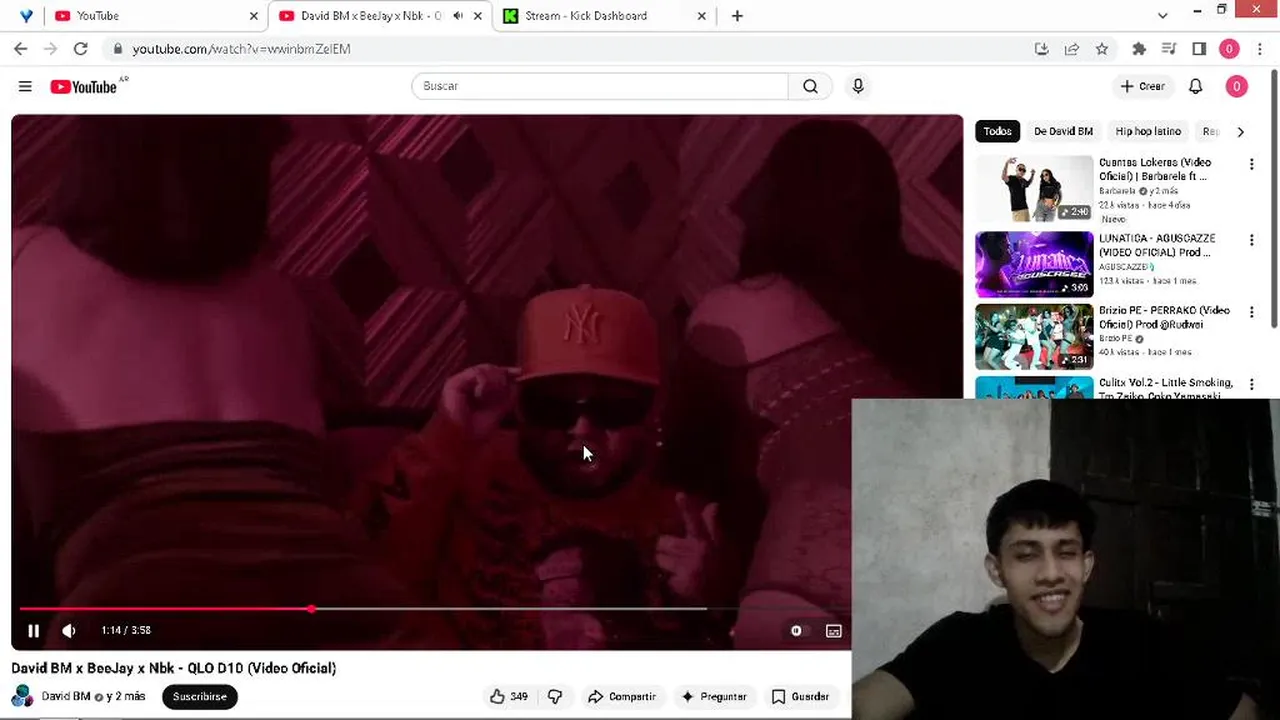Show more filter chips with right arrow
This screenshot has height=720, width=1280.
pos(1240,131)
